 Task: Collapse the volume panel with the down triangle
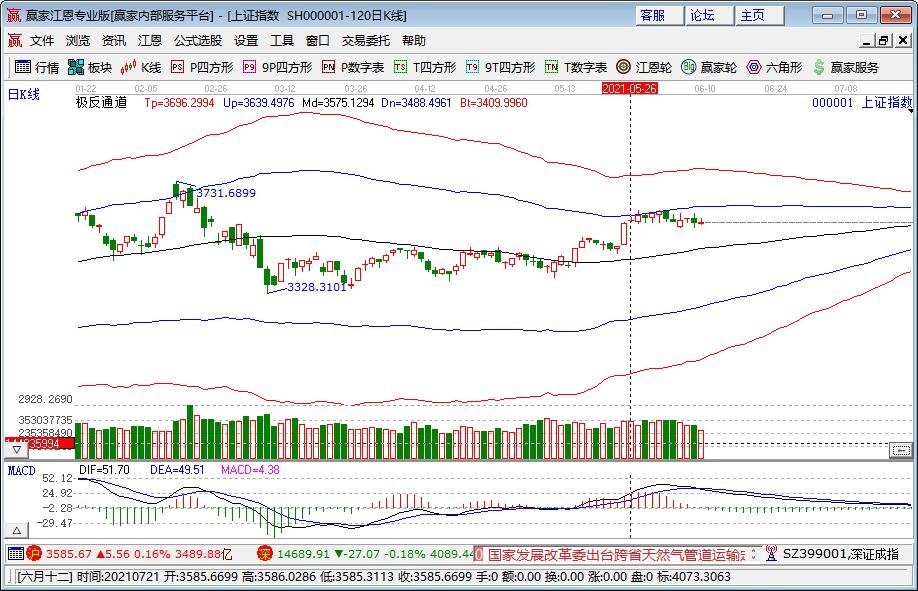18,451
